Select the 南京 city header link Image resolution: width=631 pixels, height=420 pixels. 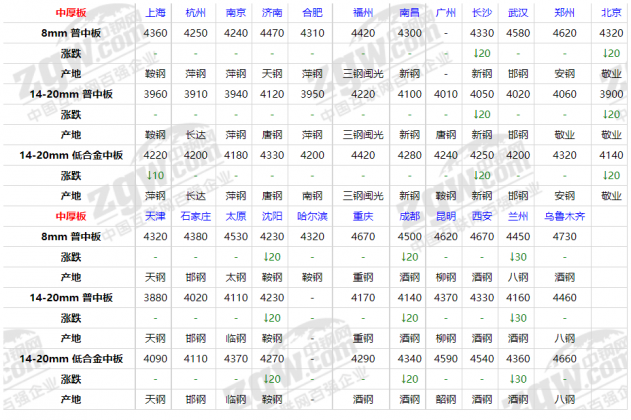tap(236, 15)
